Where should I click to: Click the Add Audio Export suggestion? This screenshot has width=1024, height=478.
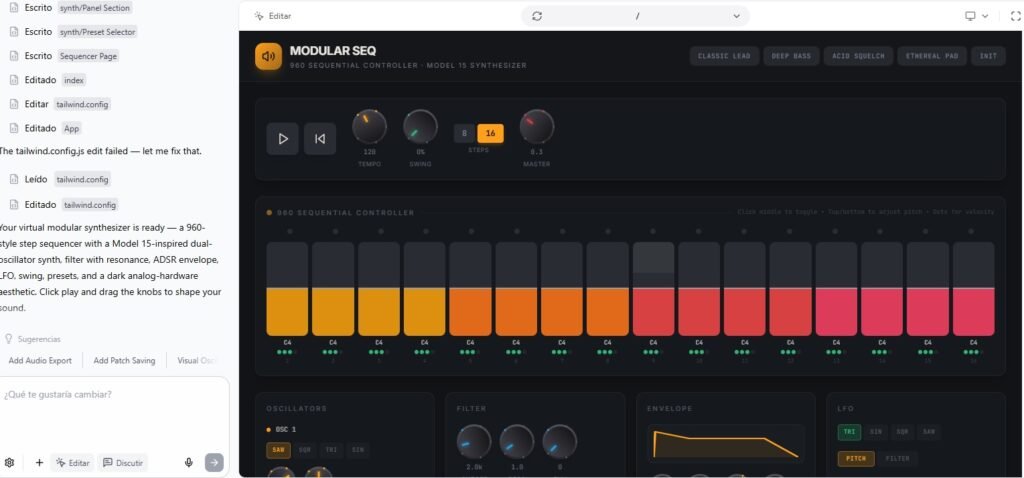pyautogui.click(x=40, y=360)
